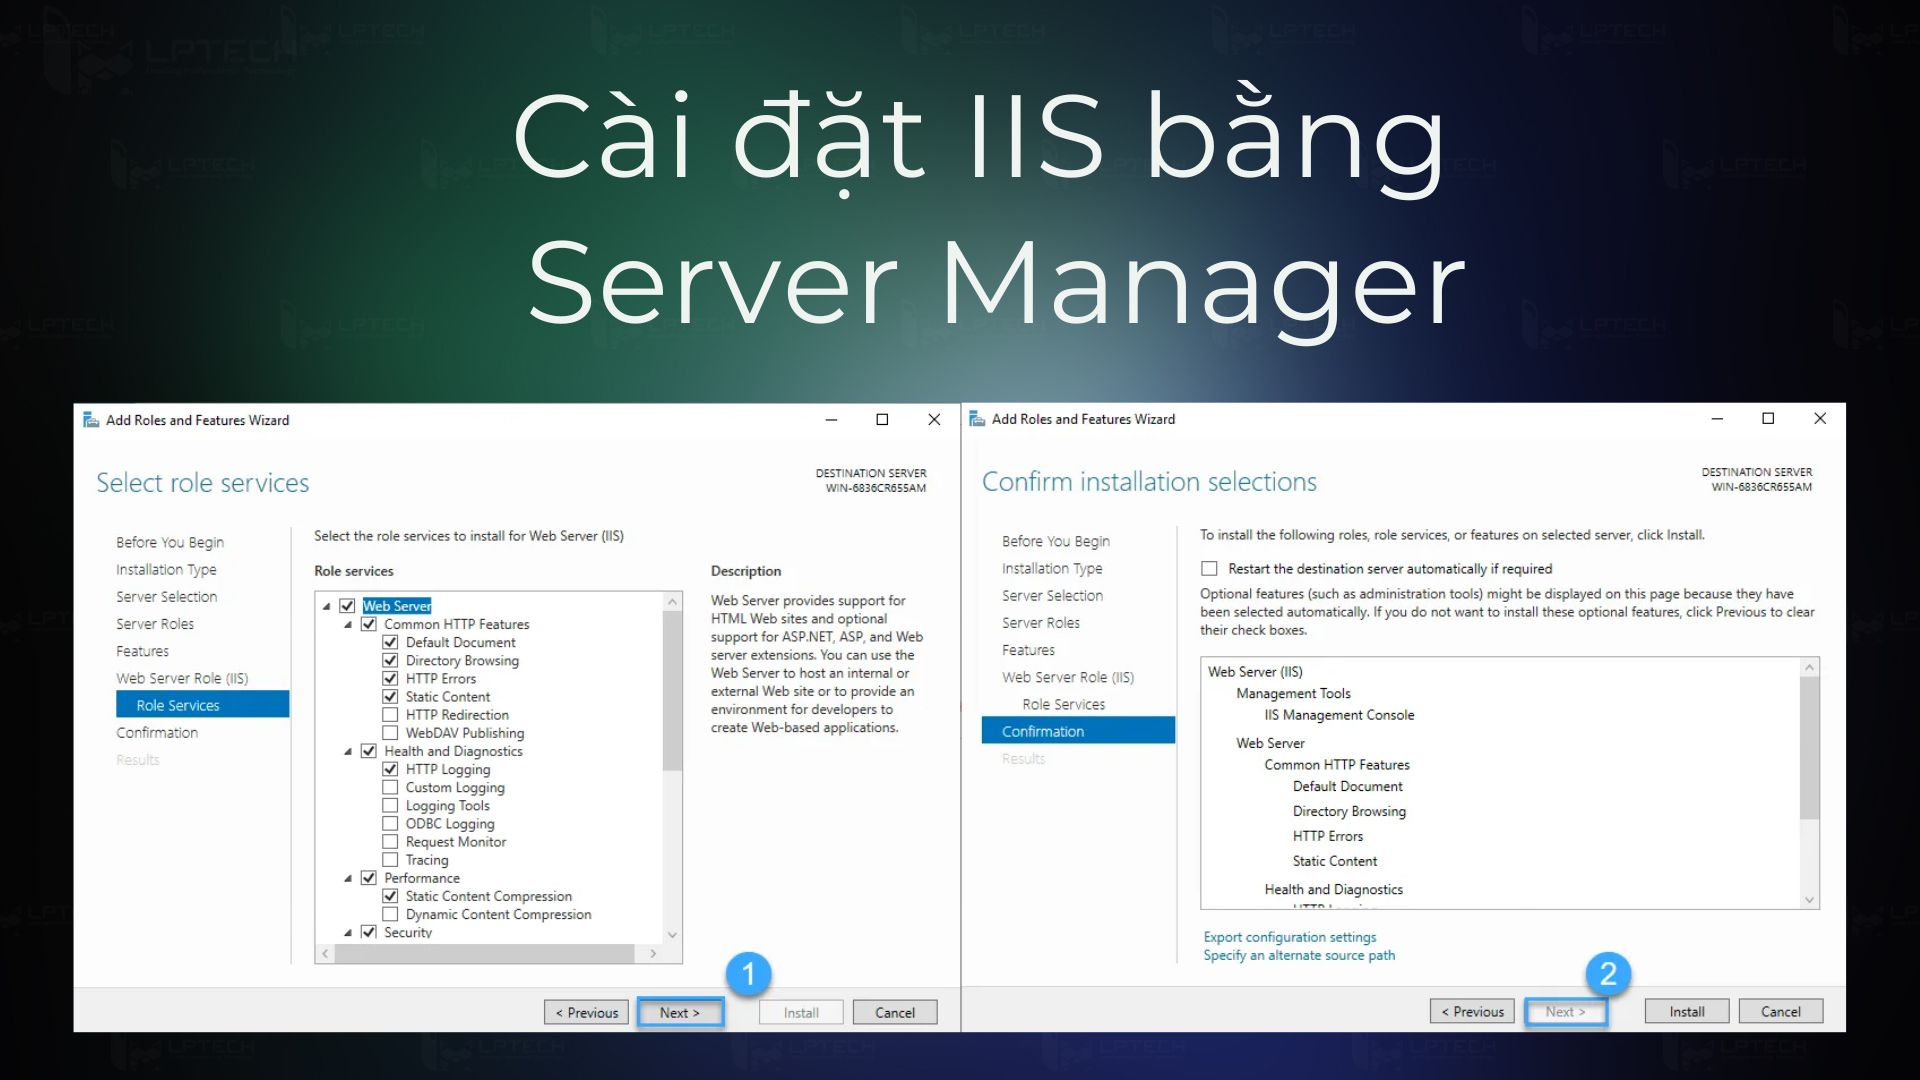This screenshot has width=1920, height=1080.
Task: Uncheck HTTP Logging checkbox
Action: pyautogui.click(x=391, y=769)
